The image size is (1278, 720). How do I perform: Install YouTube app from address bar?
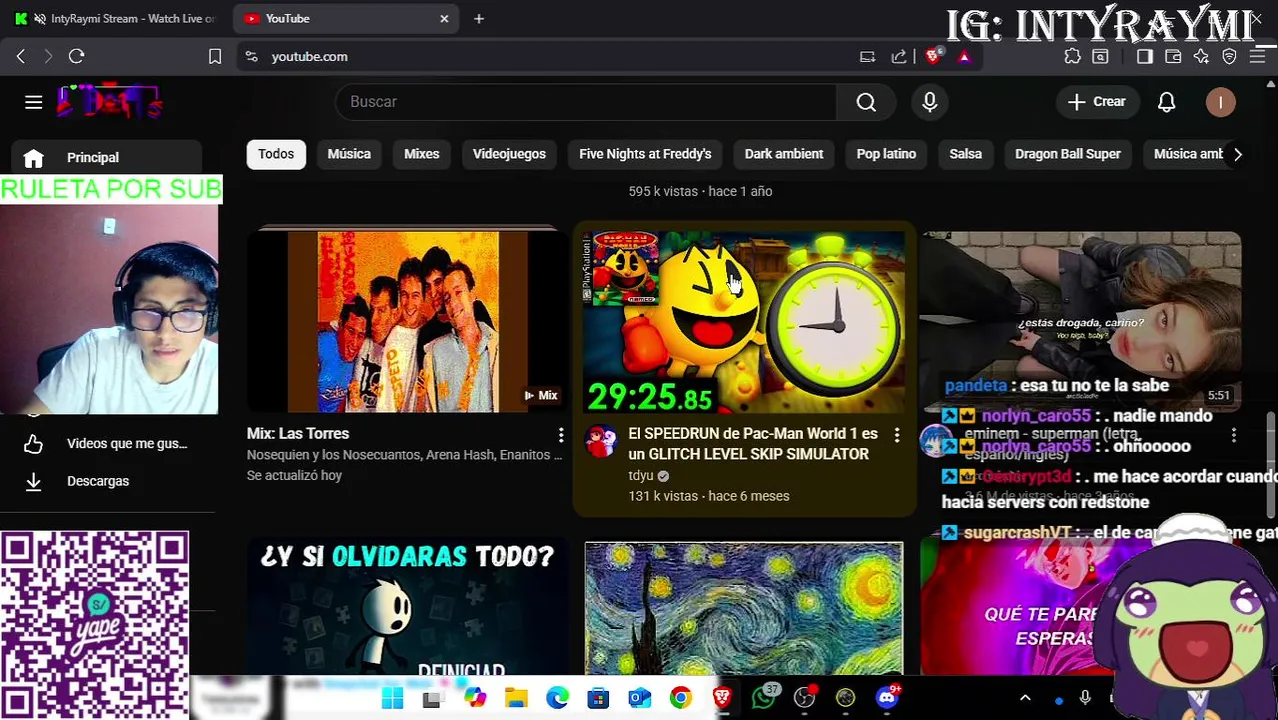867,57
